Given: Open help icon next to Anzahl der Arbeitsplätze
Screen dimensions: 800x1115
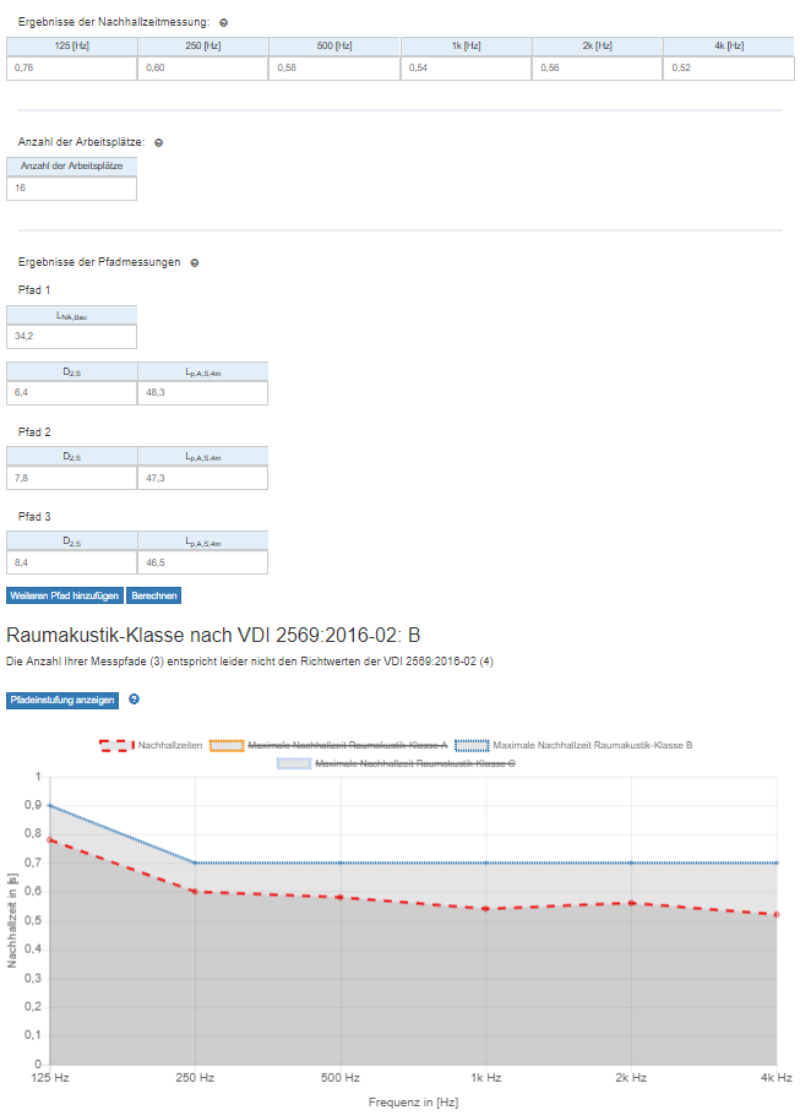Looking at the screenshot, I should (x=159, y=143).
